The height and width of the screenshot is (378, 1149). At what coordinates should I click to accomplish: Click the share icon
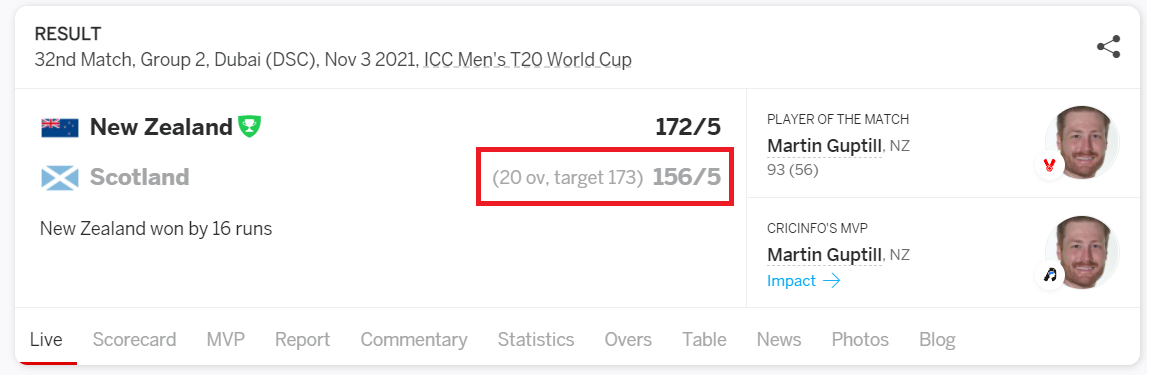click(x=1108, y=47)
